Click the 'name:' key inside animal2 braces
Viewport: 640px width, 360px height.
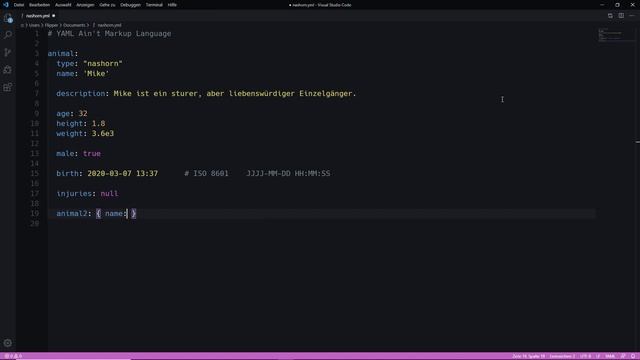pos(116,213)
